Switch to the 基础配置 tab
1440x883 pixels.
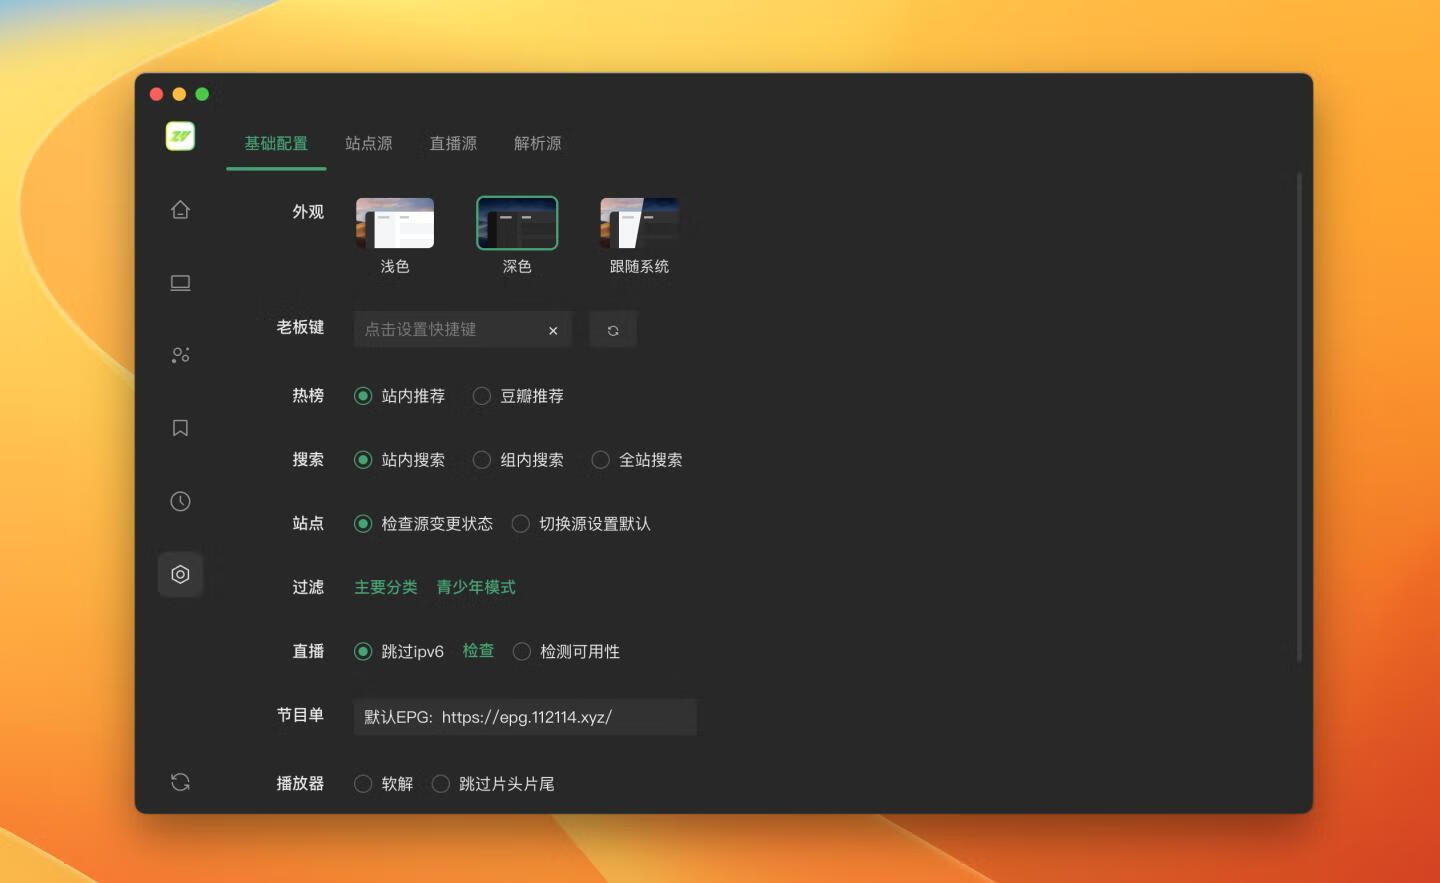(x=276, y=143)
